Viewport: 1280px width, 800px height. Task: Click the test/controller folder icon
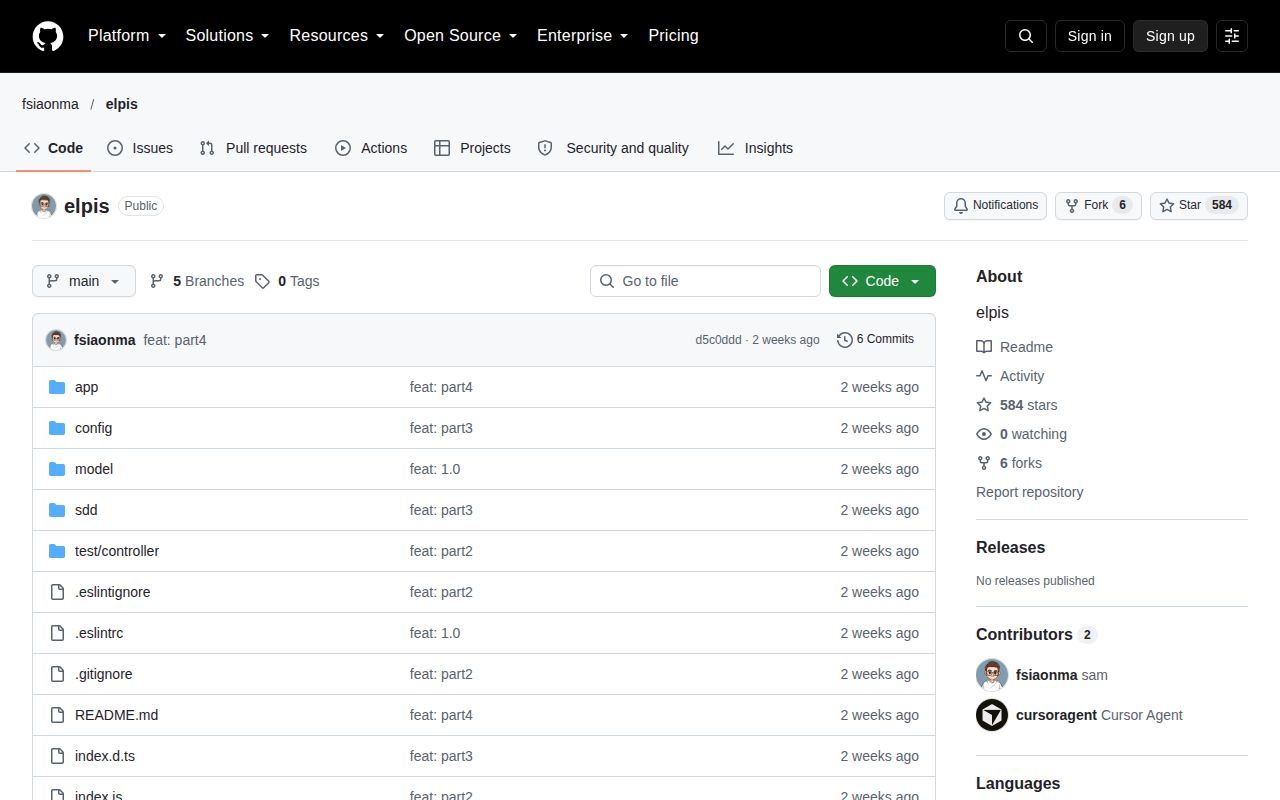(57, 551)
